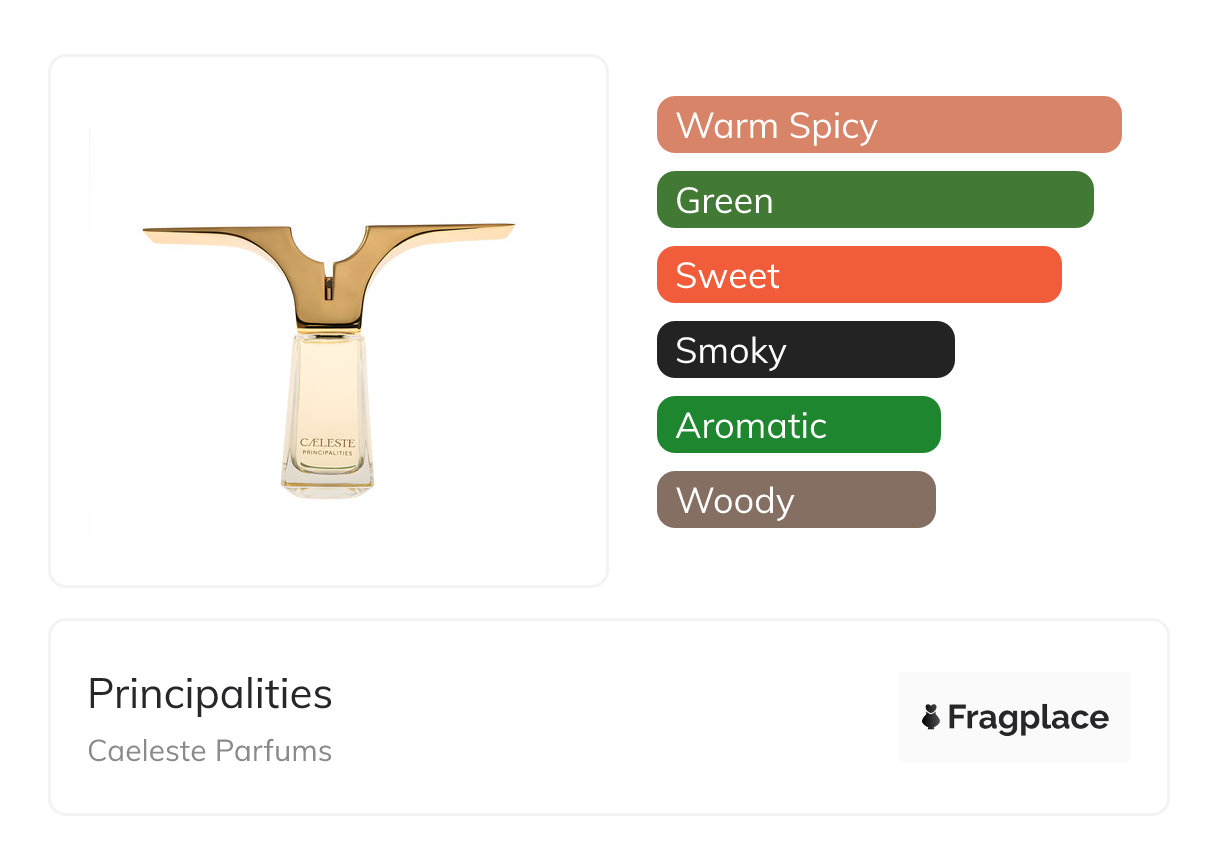Screen dimensions: 1218x864
Task: Pick the Smoky accord bar
Action: point(805,350)
